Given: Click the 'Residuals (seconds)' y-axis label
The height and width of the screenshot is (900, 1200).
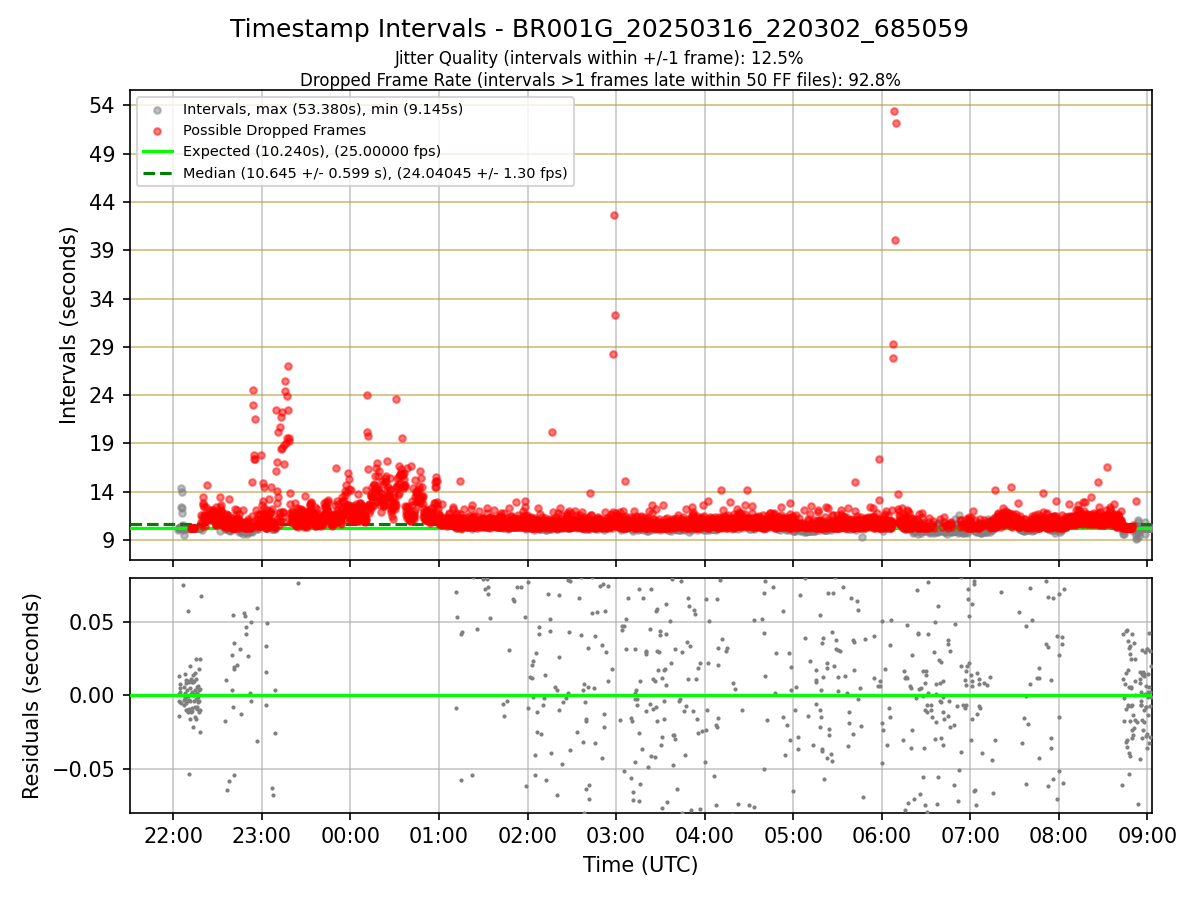Looking at the screenshot, I should pos(32,696).
